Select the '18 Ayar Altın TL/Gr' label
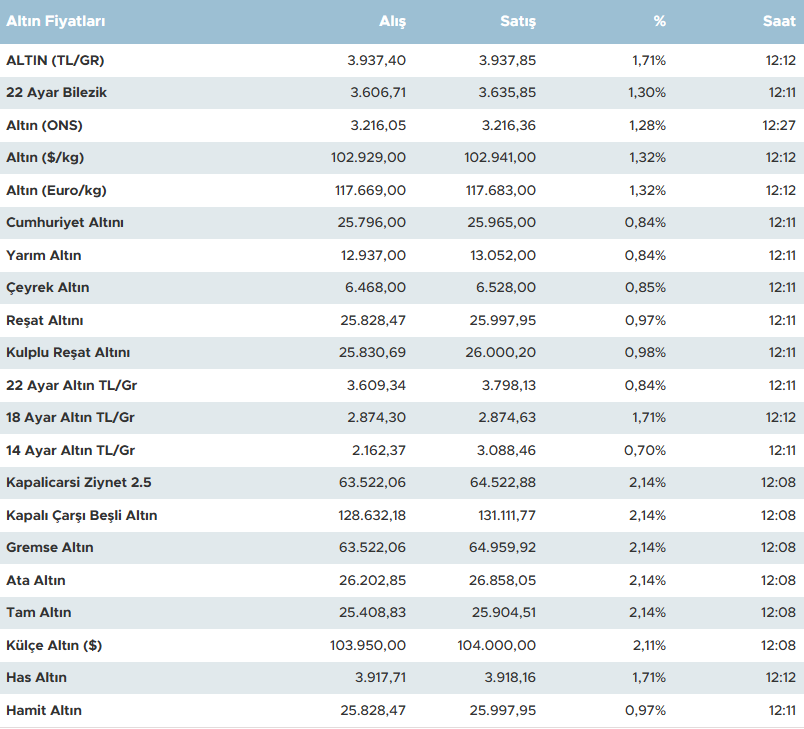The height and width of the screenshot is (729, 804). pyautogui.click(x=70, y=418)
